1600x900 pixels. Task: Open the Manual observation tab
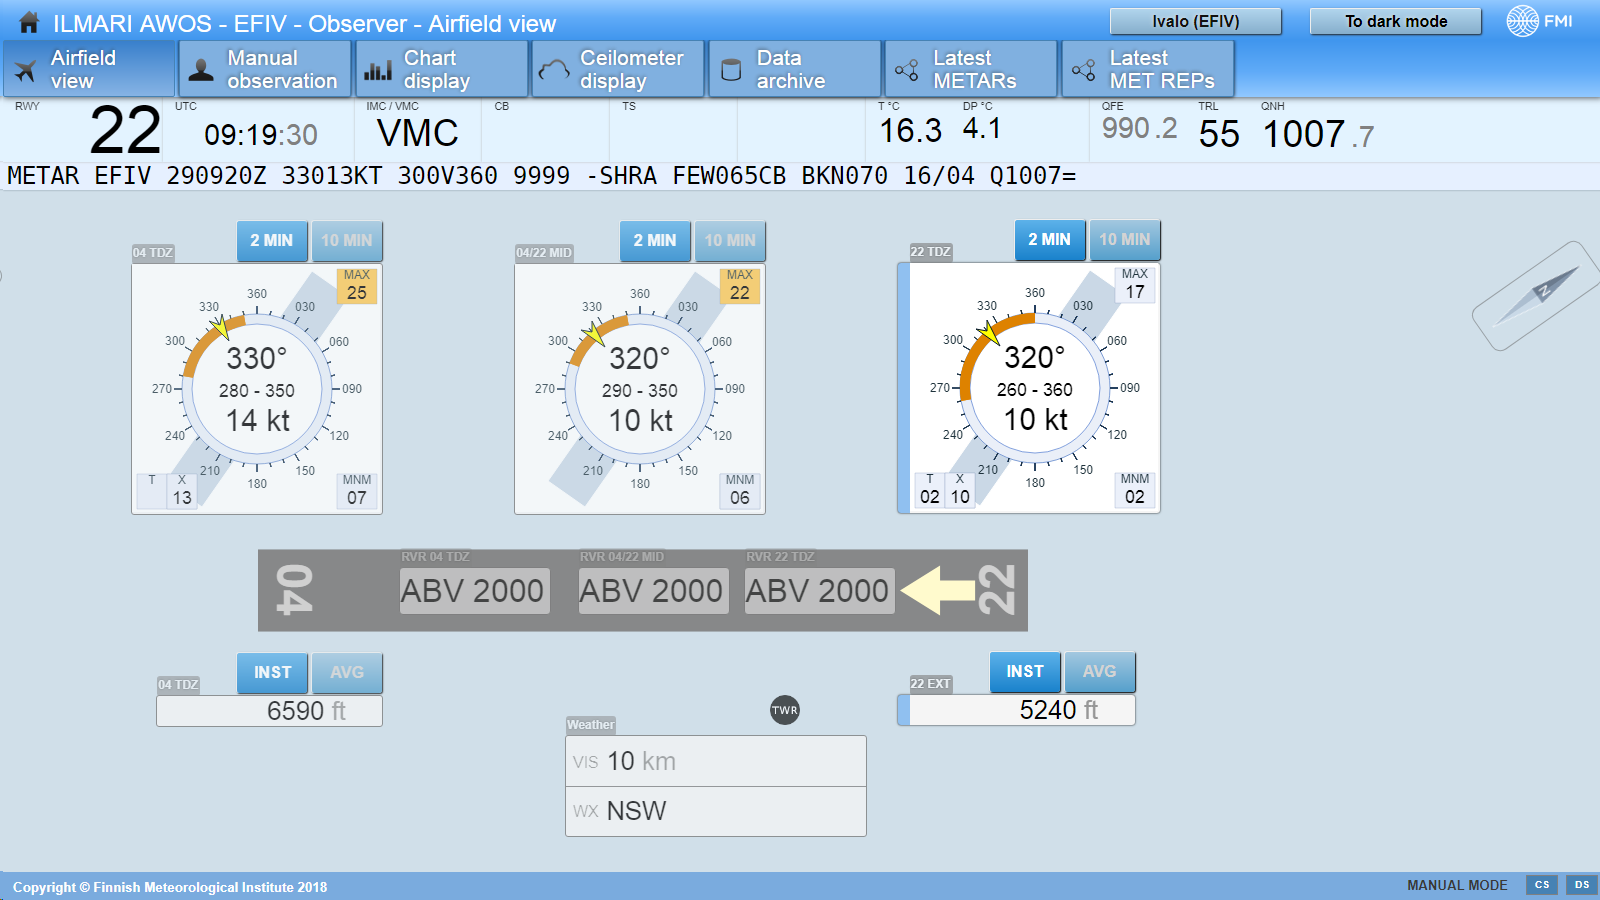click(265, 70)
